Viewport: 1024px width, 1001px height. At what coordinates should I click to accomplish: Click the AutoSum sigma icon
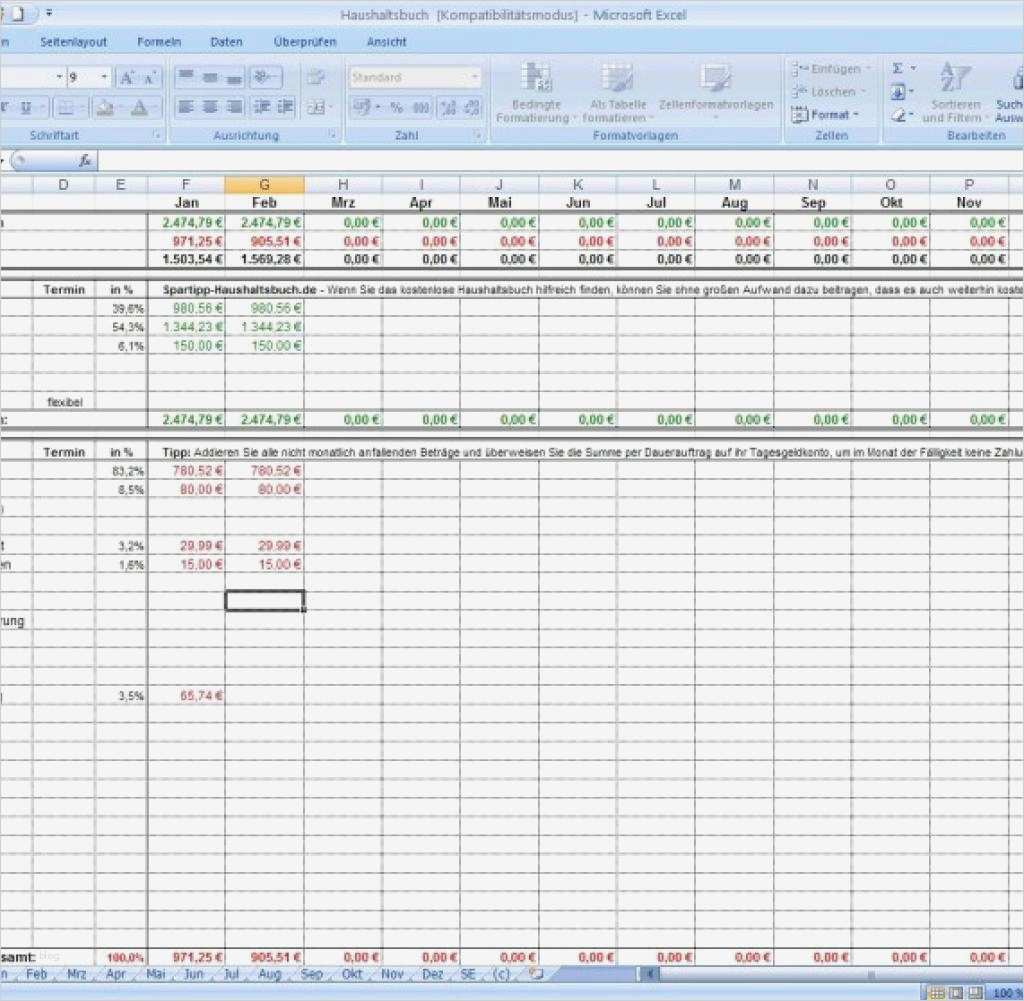pyautogui.click(x=898, y=68)
